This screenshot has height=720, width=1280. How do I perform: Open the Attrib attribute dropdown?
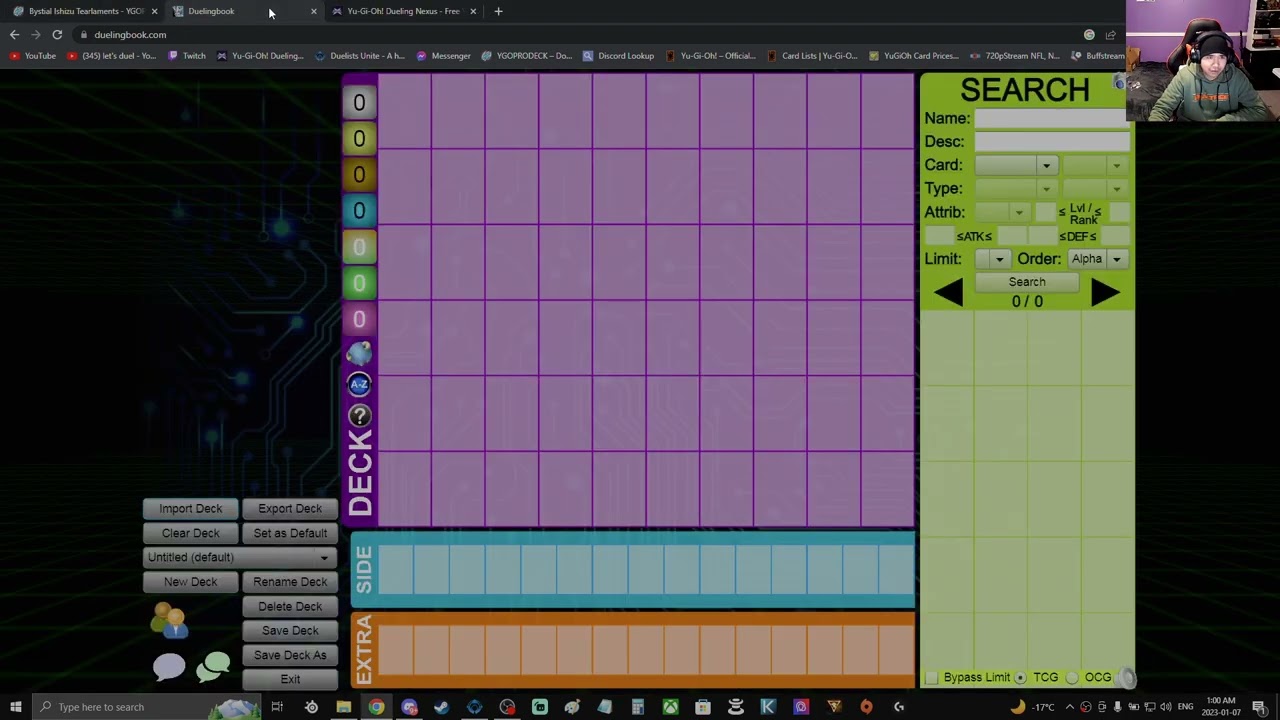pos(1001,212)
